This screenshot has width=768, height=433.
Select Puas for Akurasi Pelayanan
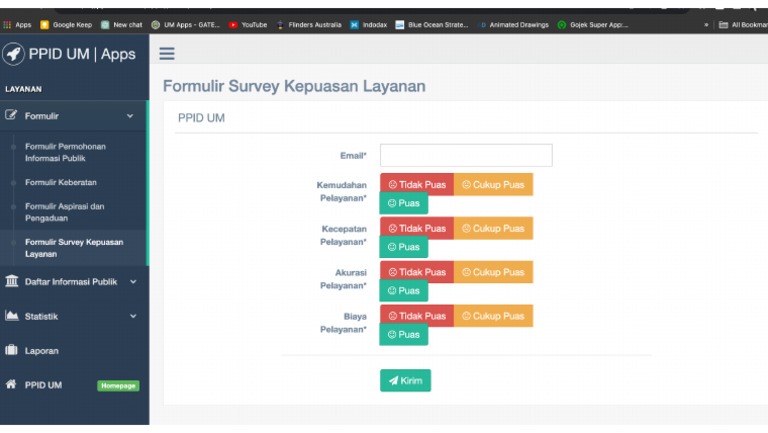[x=404, y=291]
